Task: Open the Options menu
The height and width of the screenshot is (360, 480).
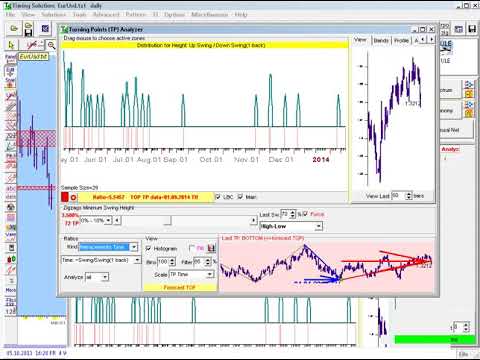Action: pos(175,15)
